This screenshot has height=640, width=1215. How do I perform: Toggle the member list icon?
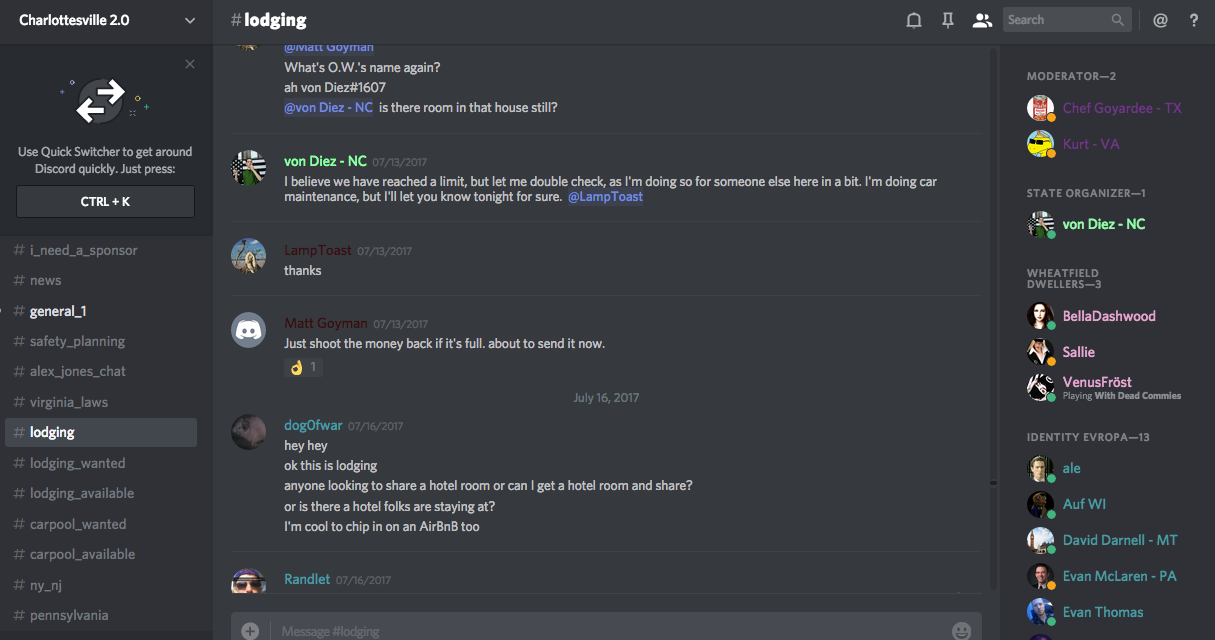(982, 20)
